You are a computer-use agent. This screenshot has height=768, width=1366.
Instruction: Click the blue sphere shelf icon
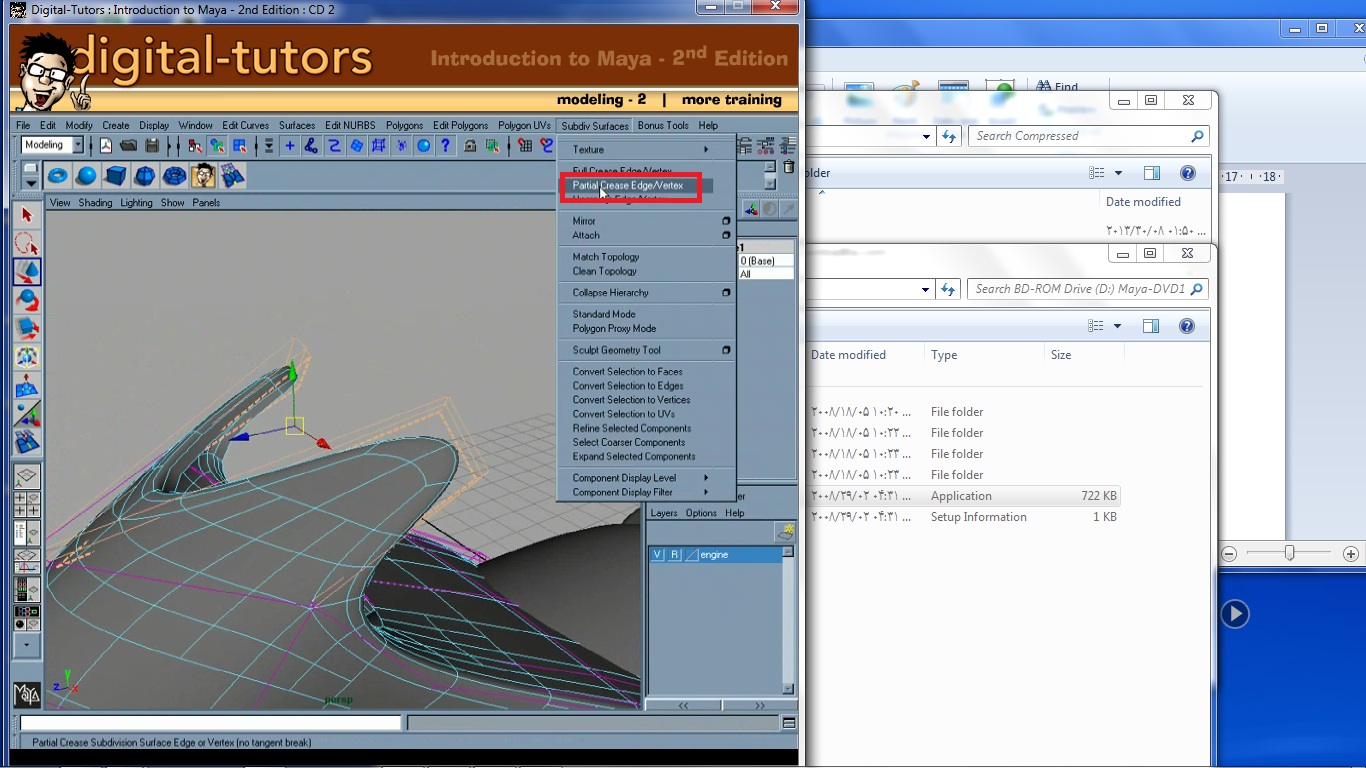(x=86, y=176)
